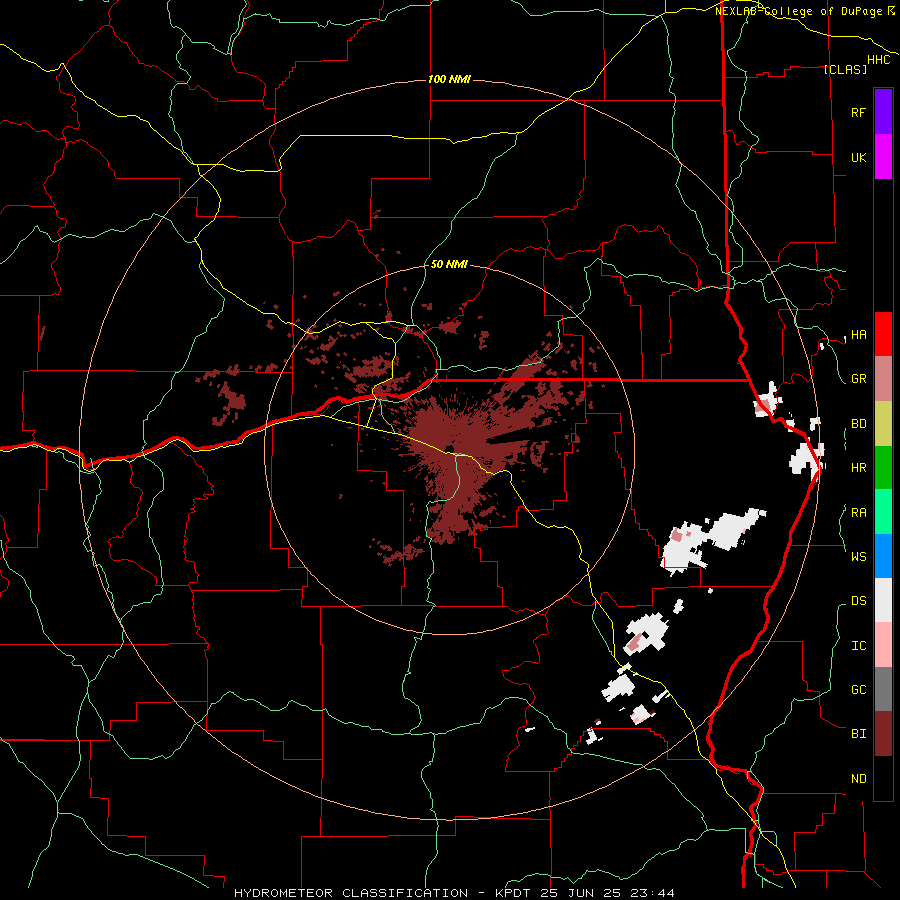Click the RF purple legend color swatch
This screenshot has width=900, height=900.
[x=883, y=112]
